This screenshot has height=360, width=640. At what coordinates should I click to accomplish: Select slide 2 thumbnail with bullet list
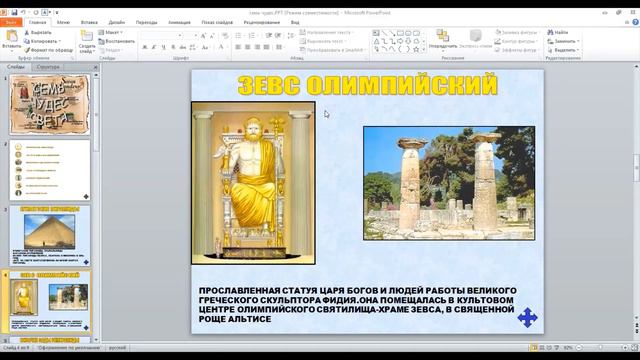(50, 170)
